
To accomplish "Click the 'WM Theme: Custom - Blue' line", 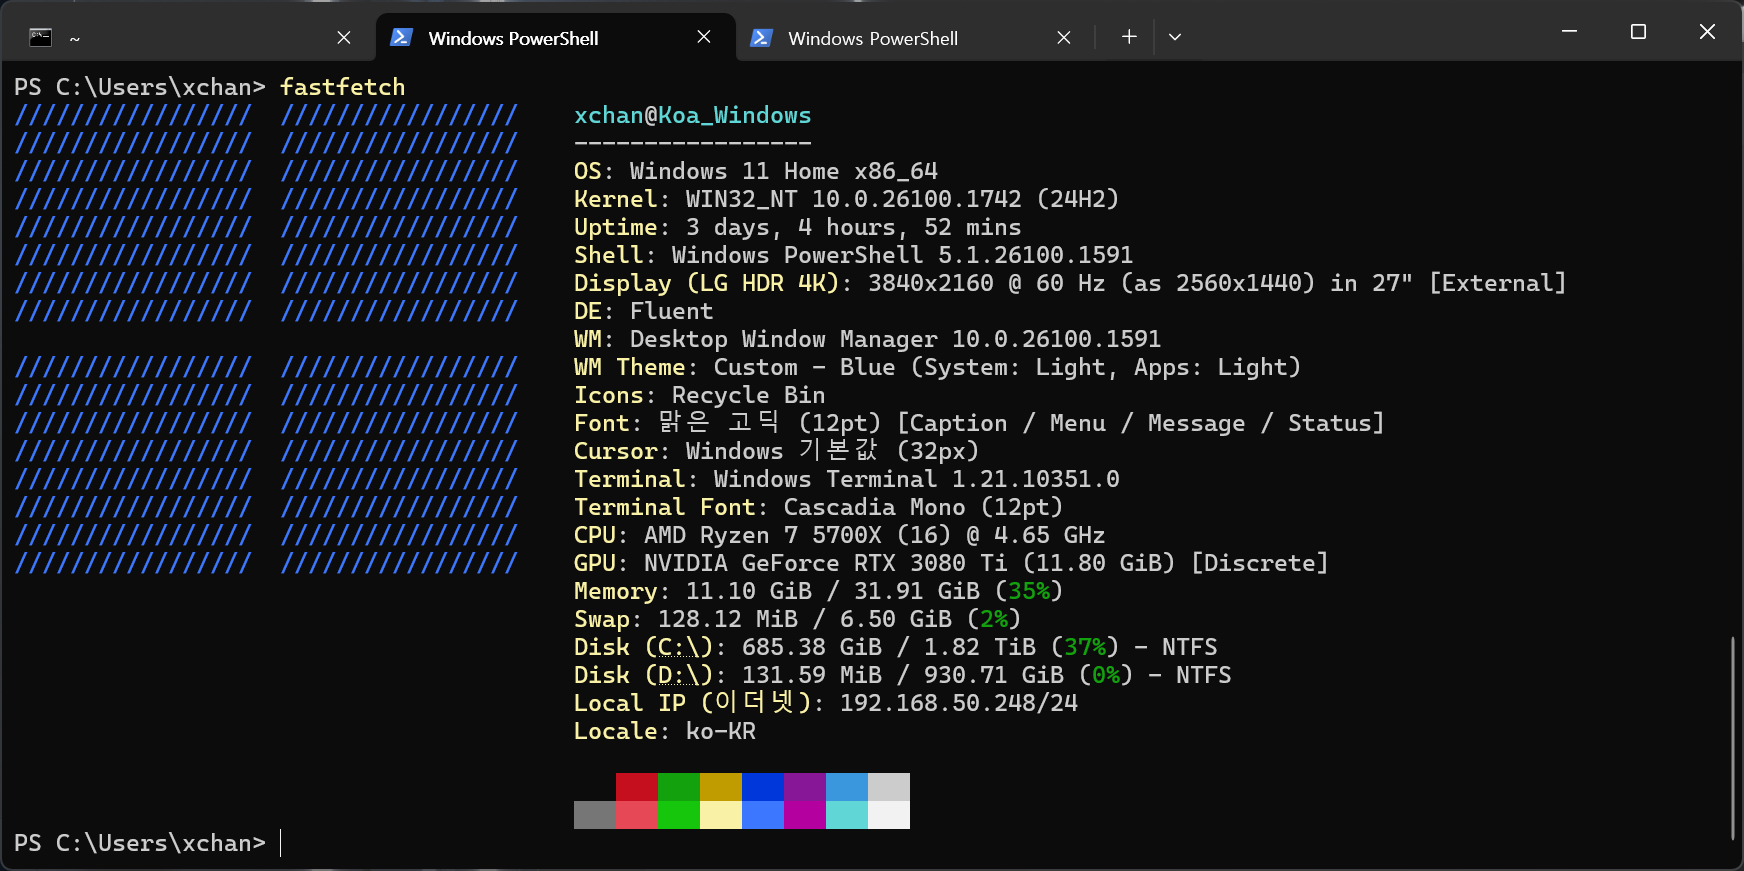I will tap(937, 367).
